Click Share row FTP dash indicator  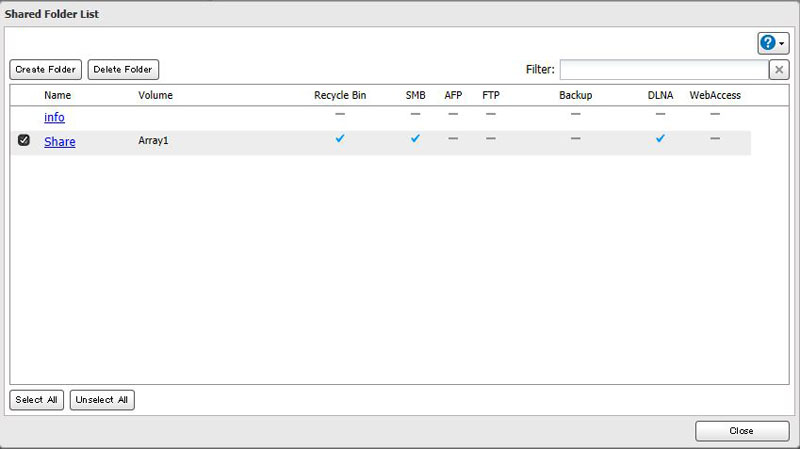click(491, 138)
